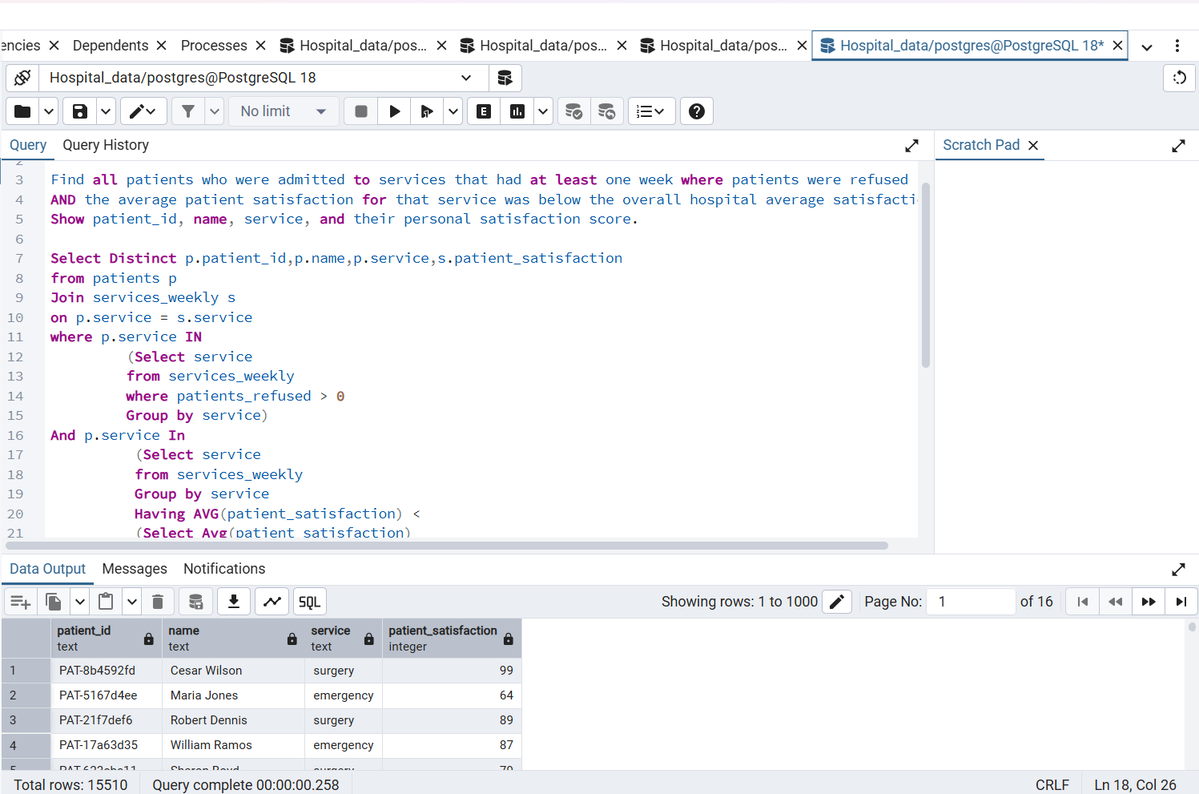
Task: Click the SQL icon in the data toolbar
Action: 309,601
